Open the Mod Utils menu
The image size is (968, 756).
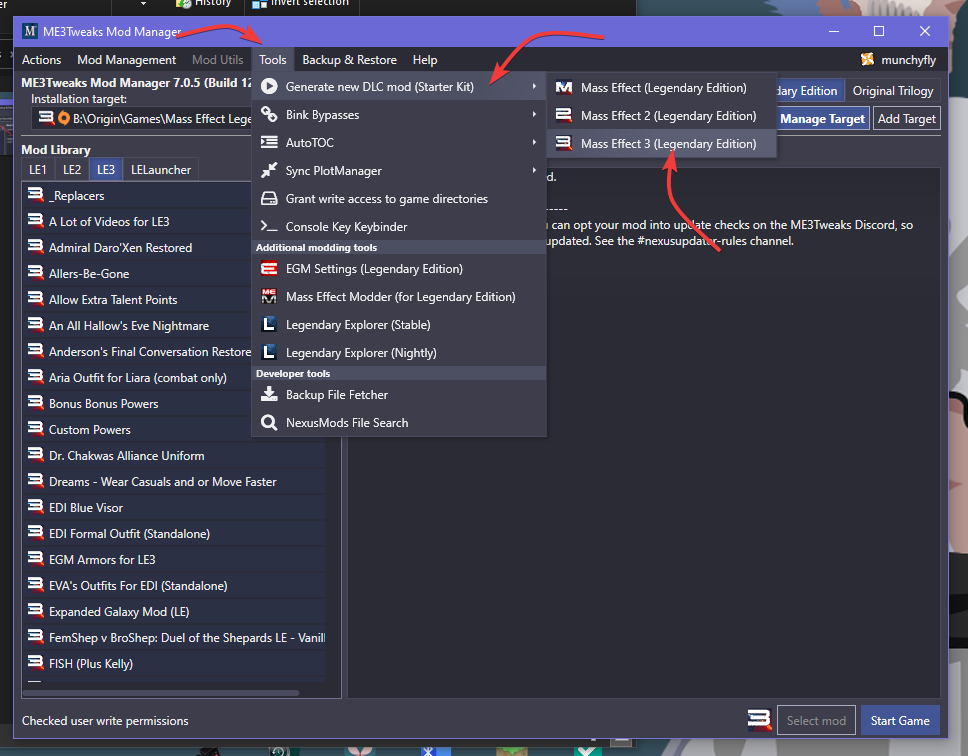pyautogui.click(x=217, y=60)
